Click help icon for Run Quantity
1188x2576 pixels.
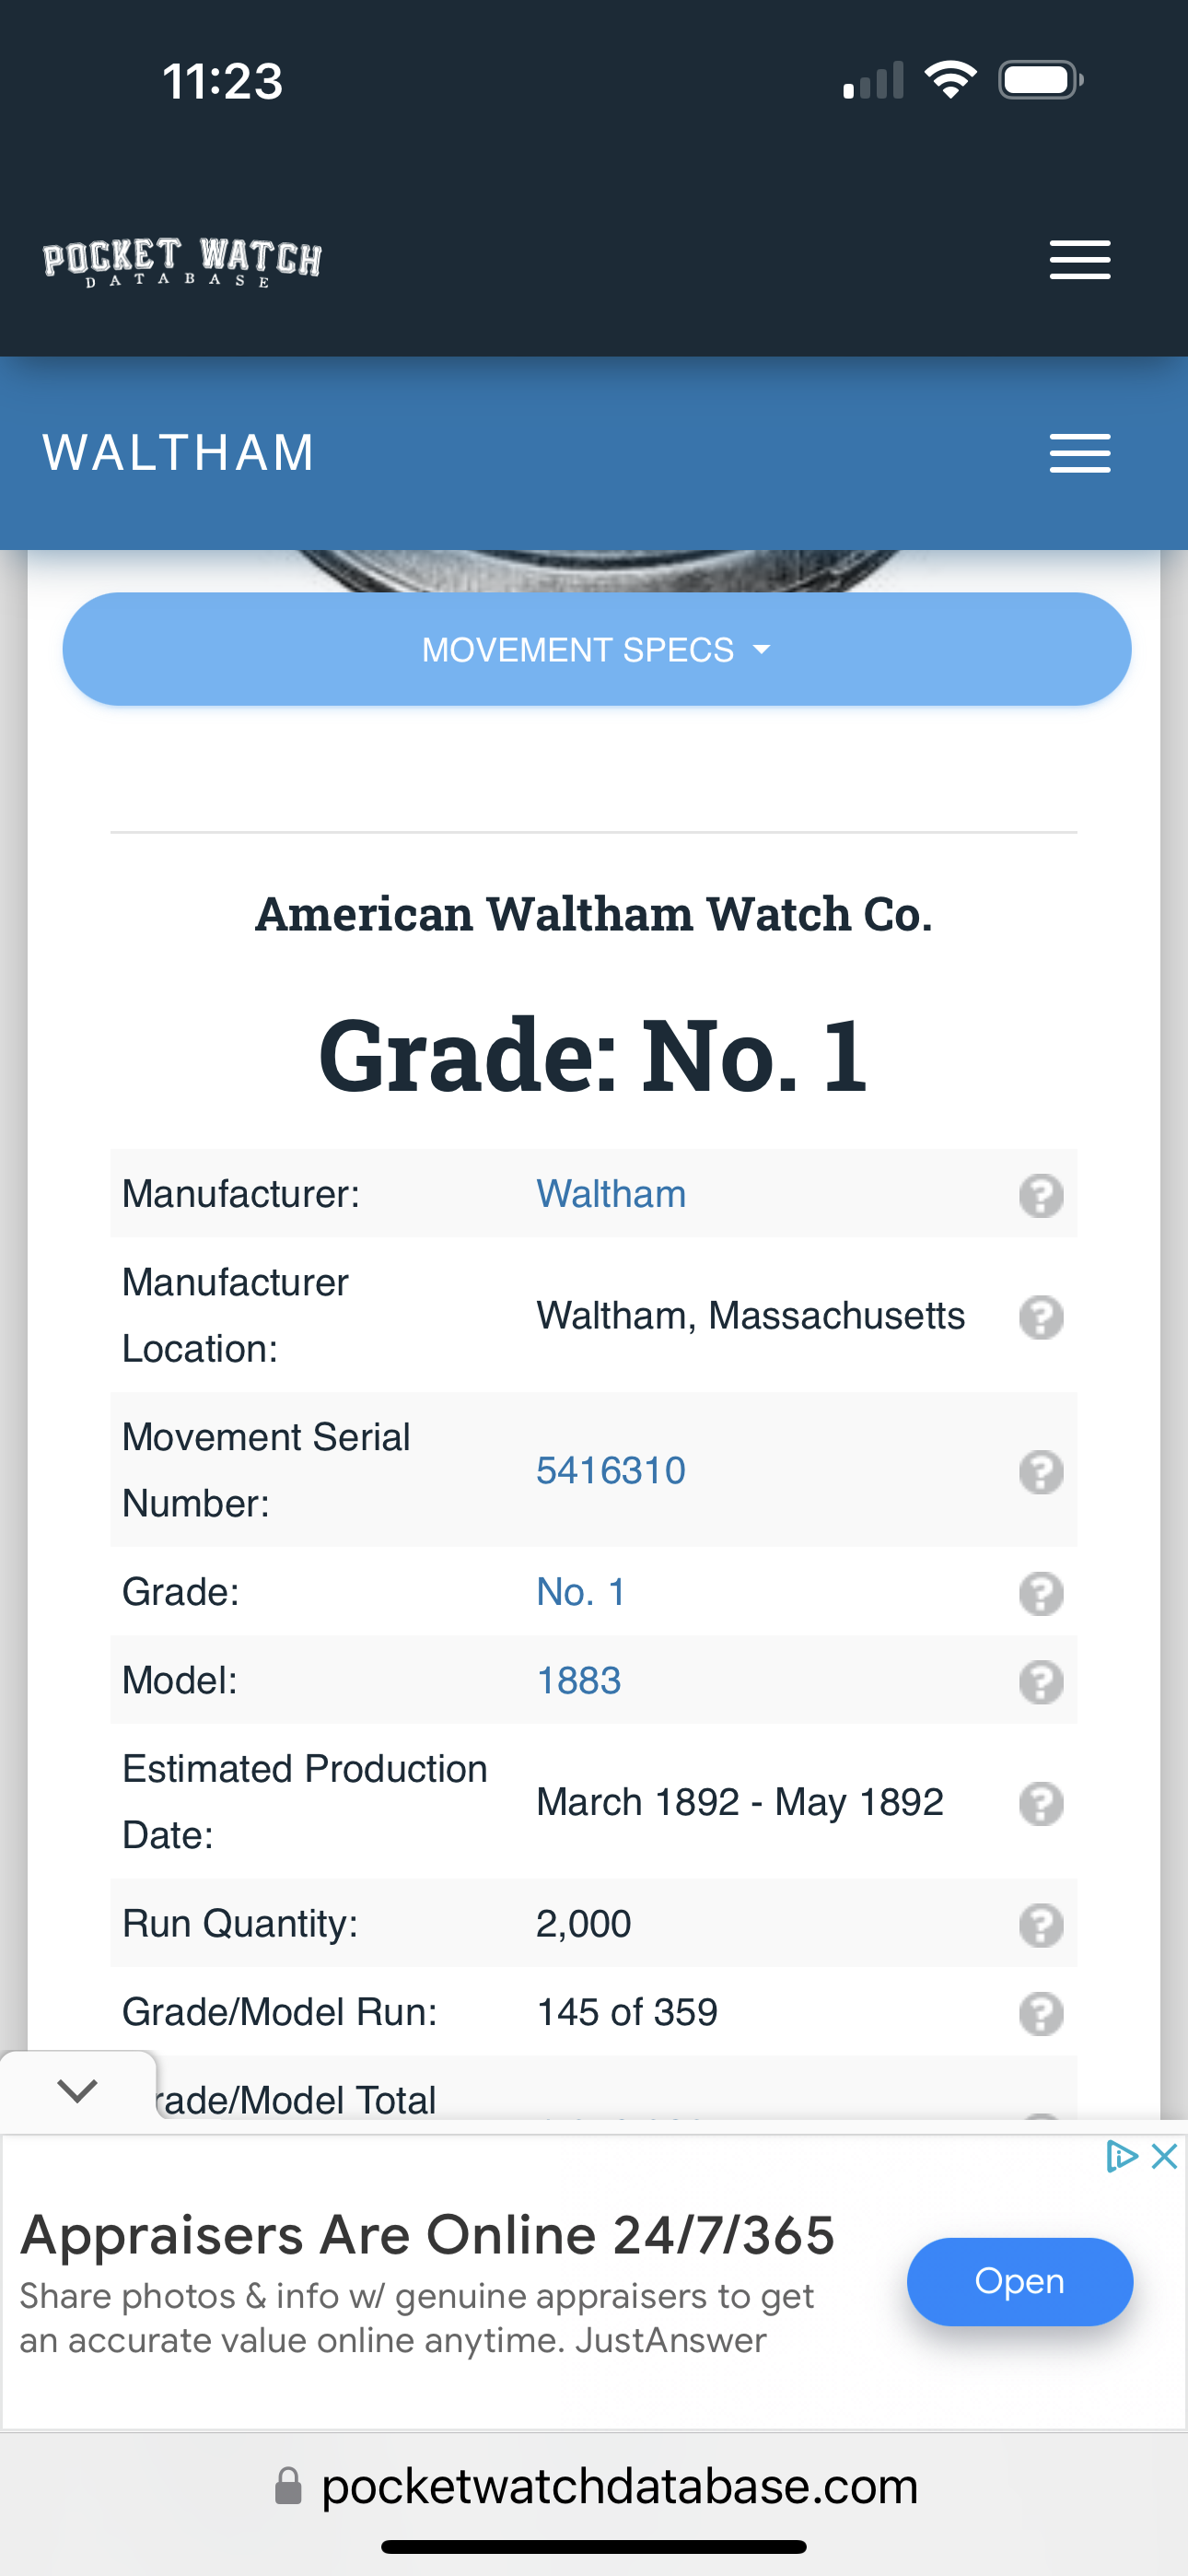click(1040, 1925)
